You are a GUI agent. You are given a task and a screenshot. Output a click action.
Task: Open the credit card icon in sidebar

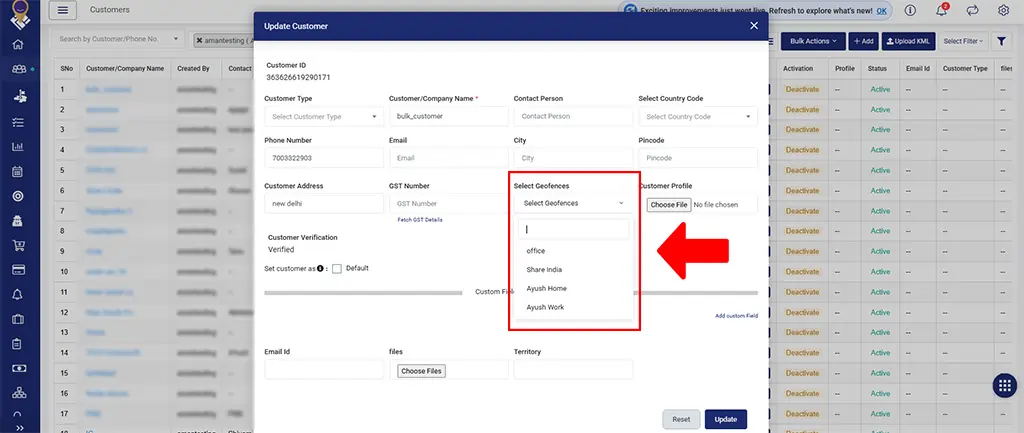point(18,270)
